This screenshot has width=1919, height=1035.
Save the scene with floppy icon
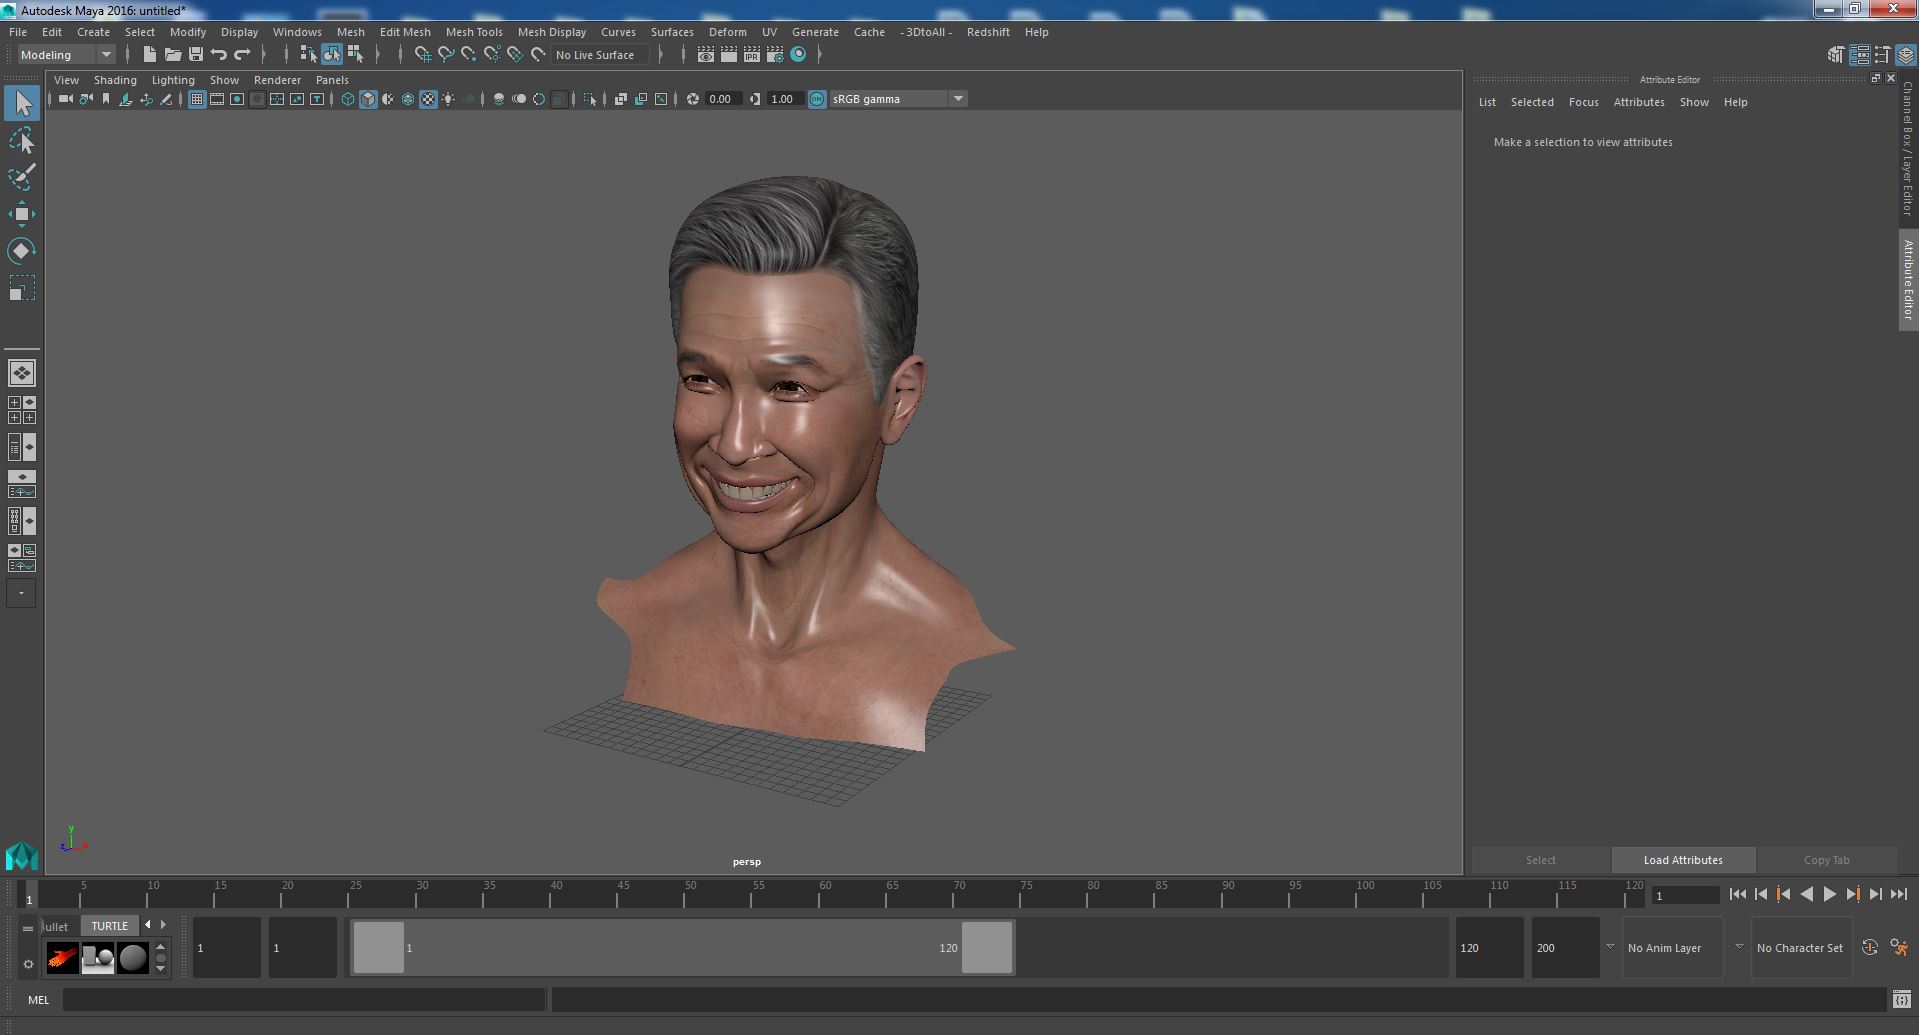pyautogui.click(x=196, y=55)
